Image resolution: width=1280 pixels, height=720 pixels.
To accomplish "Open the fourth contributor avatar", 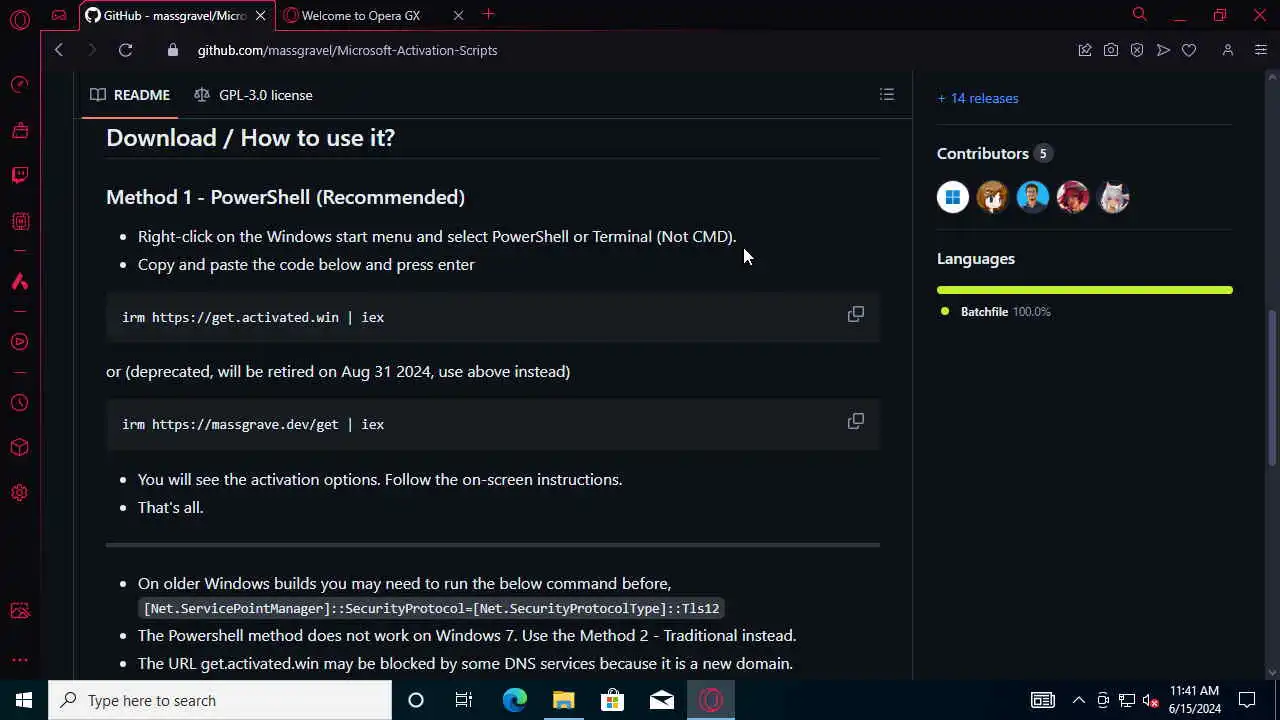I will 1073,197.
